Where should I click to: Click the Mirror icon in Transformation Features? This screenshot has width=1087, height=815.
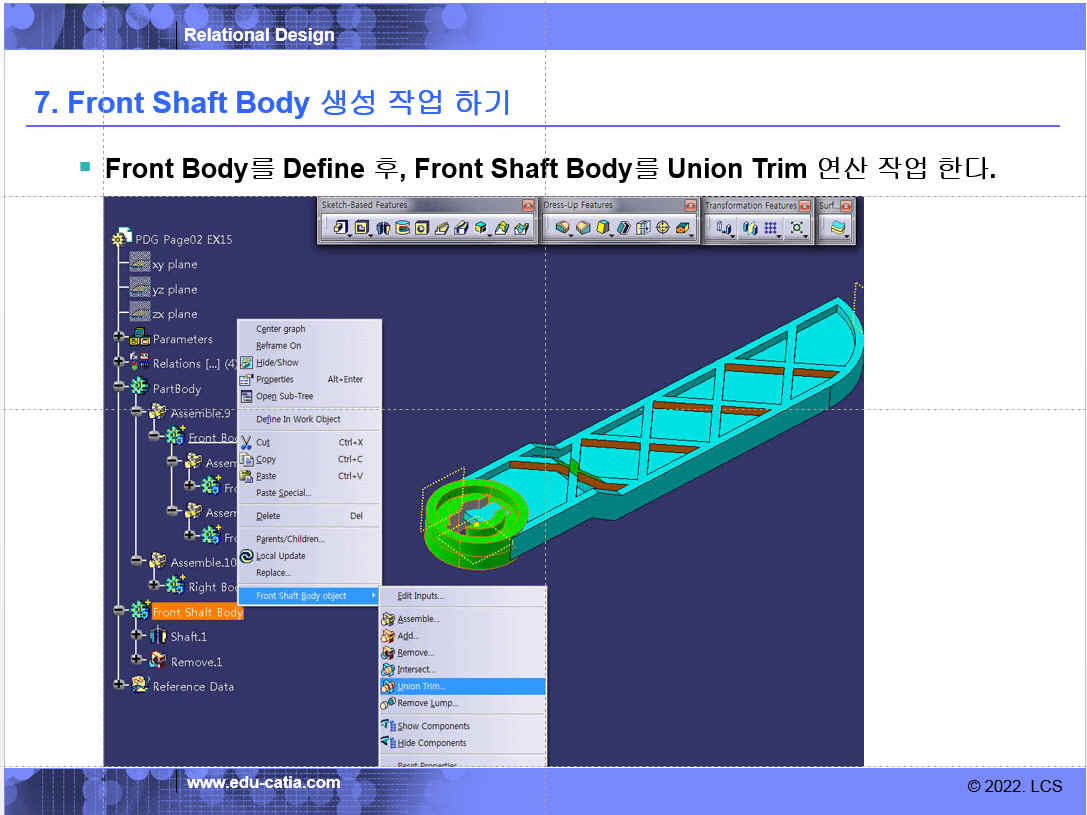749,228
